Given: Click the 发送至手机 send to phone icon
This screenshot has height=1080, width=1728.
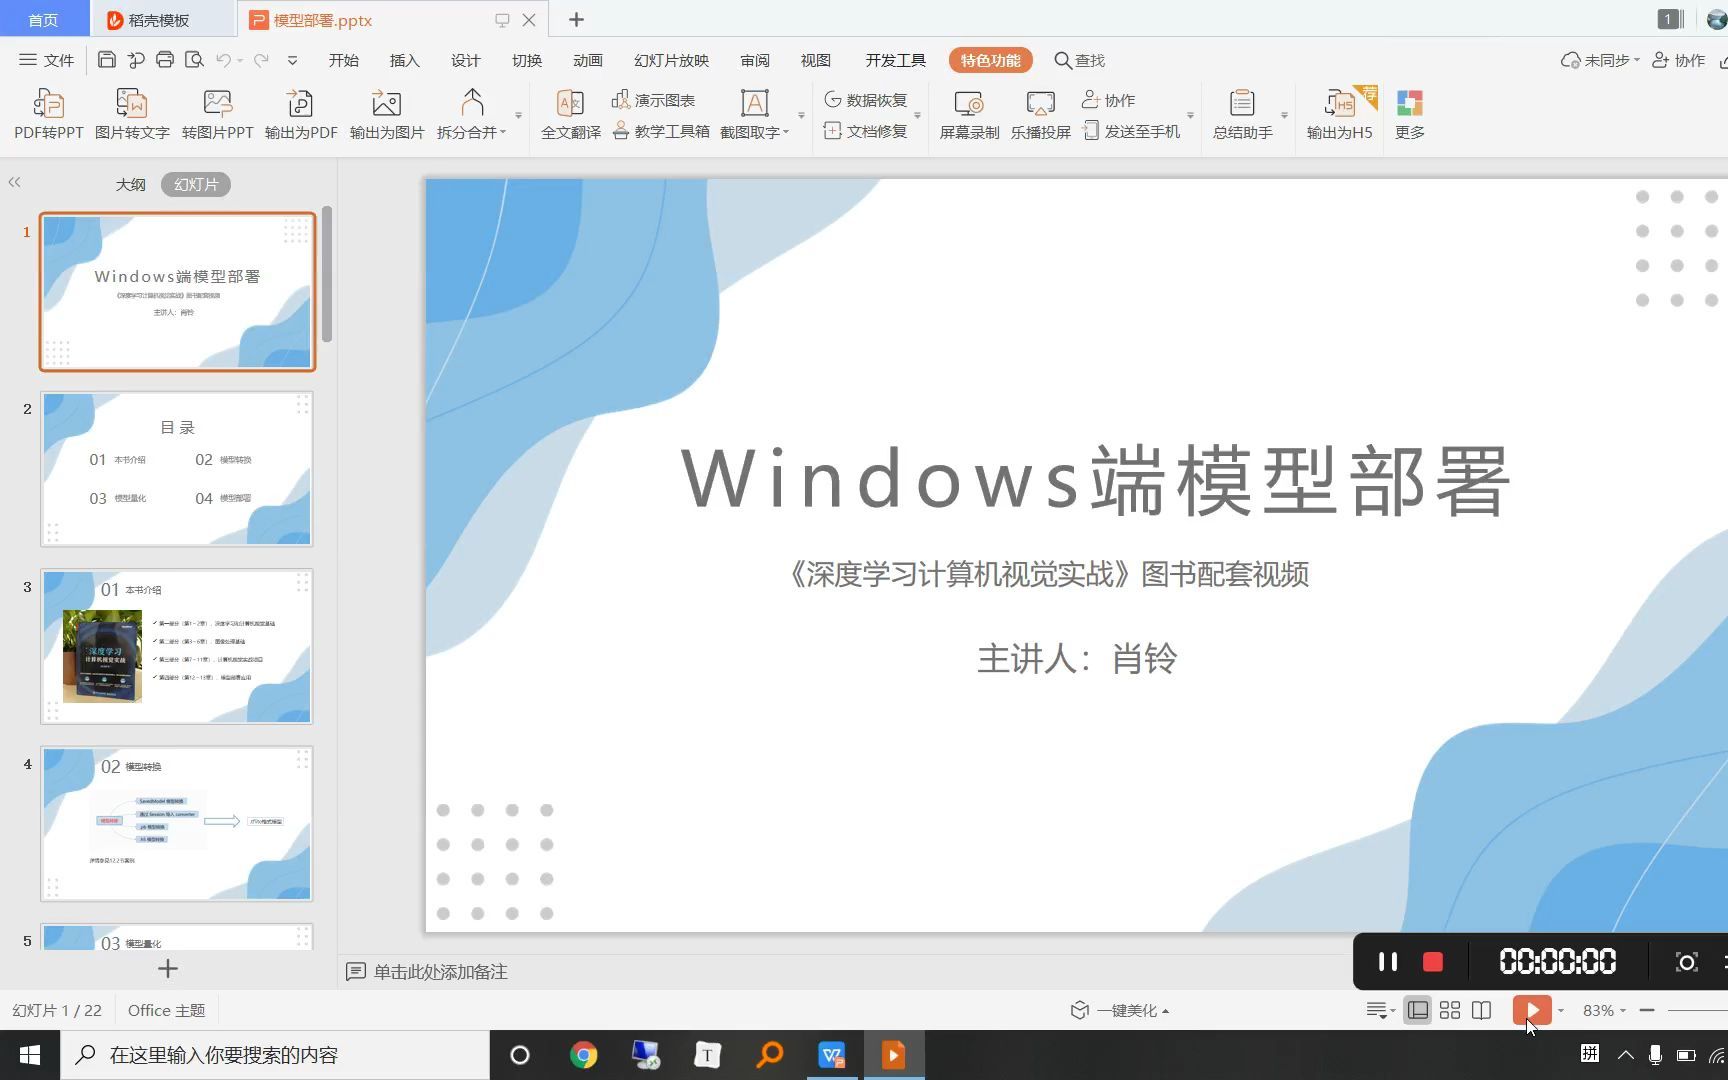Looking at the screenshot, I should (x=1135, y=131).
